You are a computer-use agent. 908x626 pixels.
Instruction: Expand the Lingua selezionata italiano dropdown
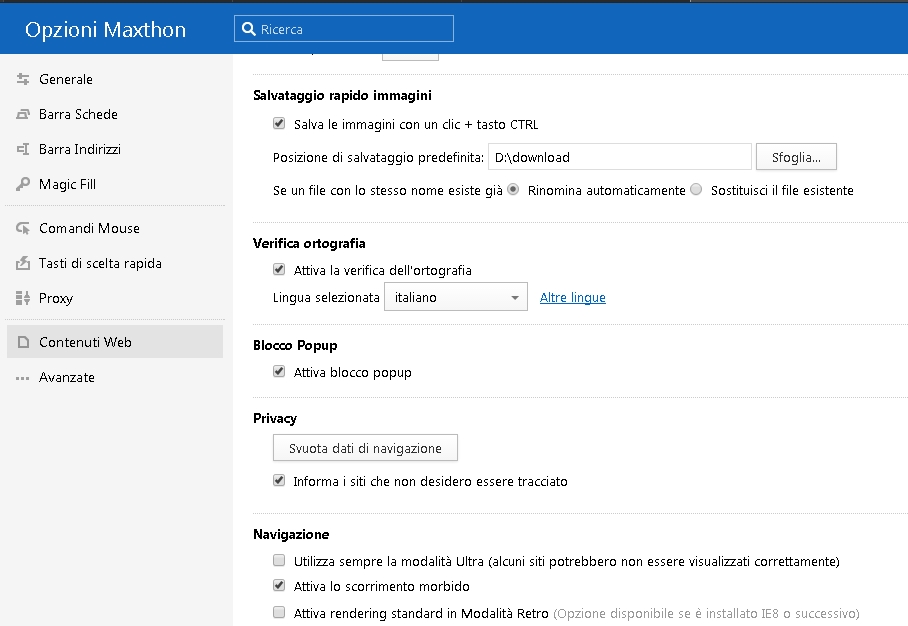point(456,296)
